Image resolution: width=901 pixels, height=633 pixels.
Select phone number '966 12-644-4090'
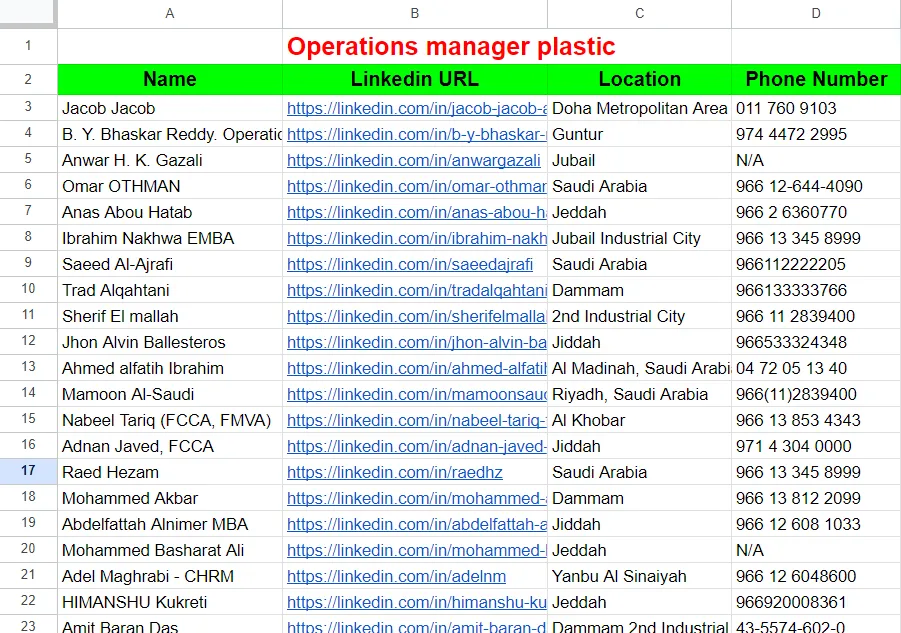(816, 186)
